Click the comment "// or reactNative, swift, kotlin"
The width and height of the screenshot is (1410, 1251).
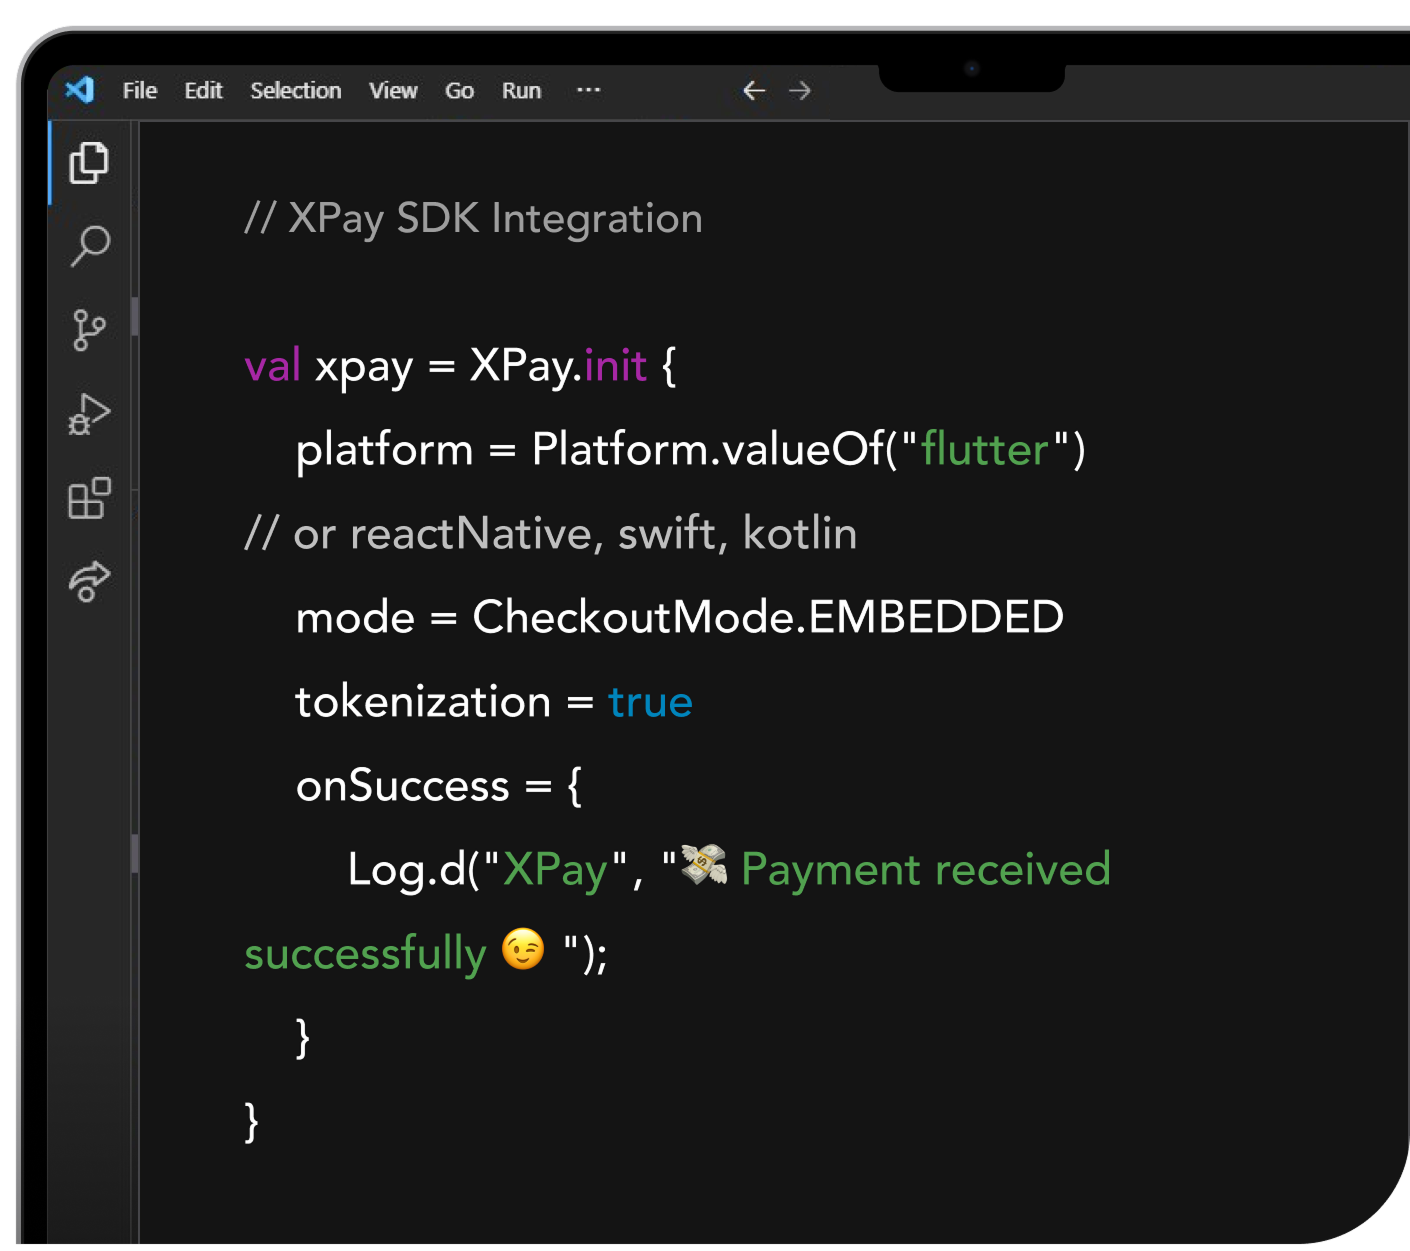[551, 534]
